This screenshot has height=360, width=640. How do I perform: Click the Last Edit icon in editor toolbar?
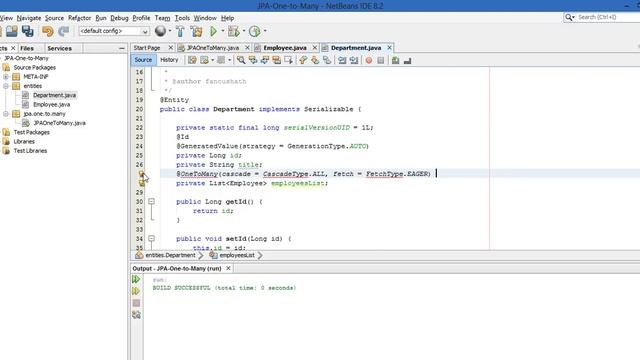[x=192, y=60]
